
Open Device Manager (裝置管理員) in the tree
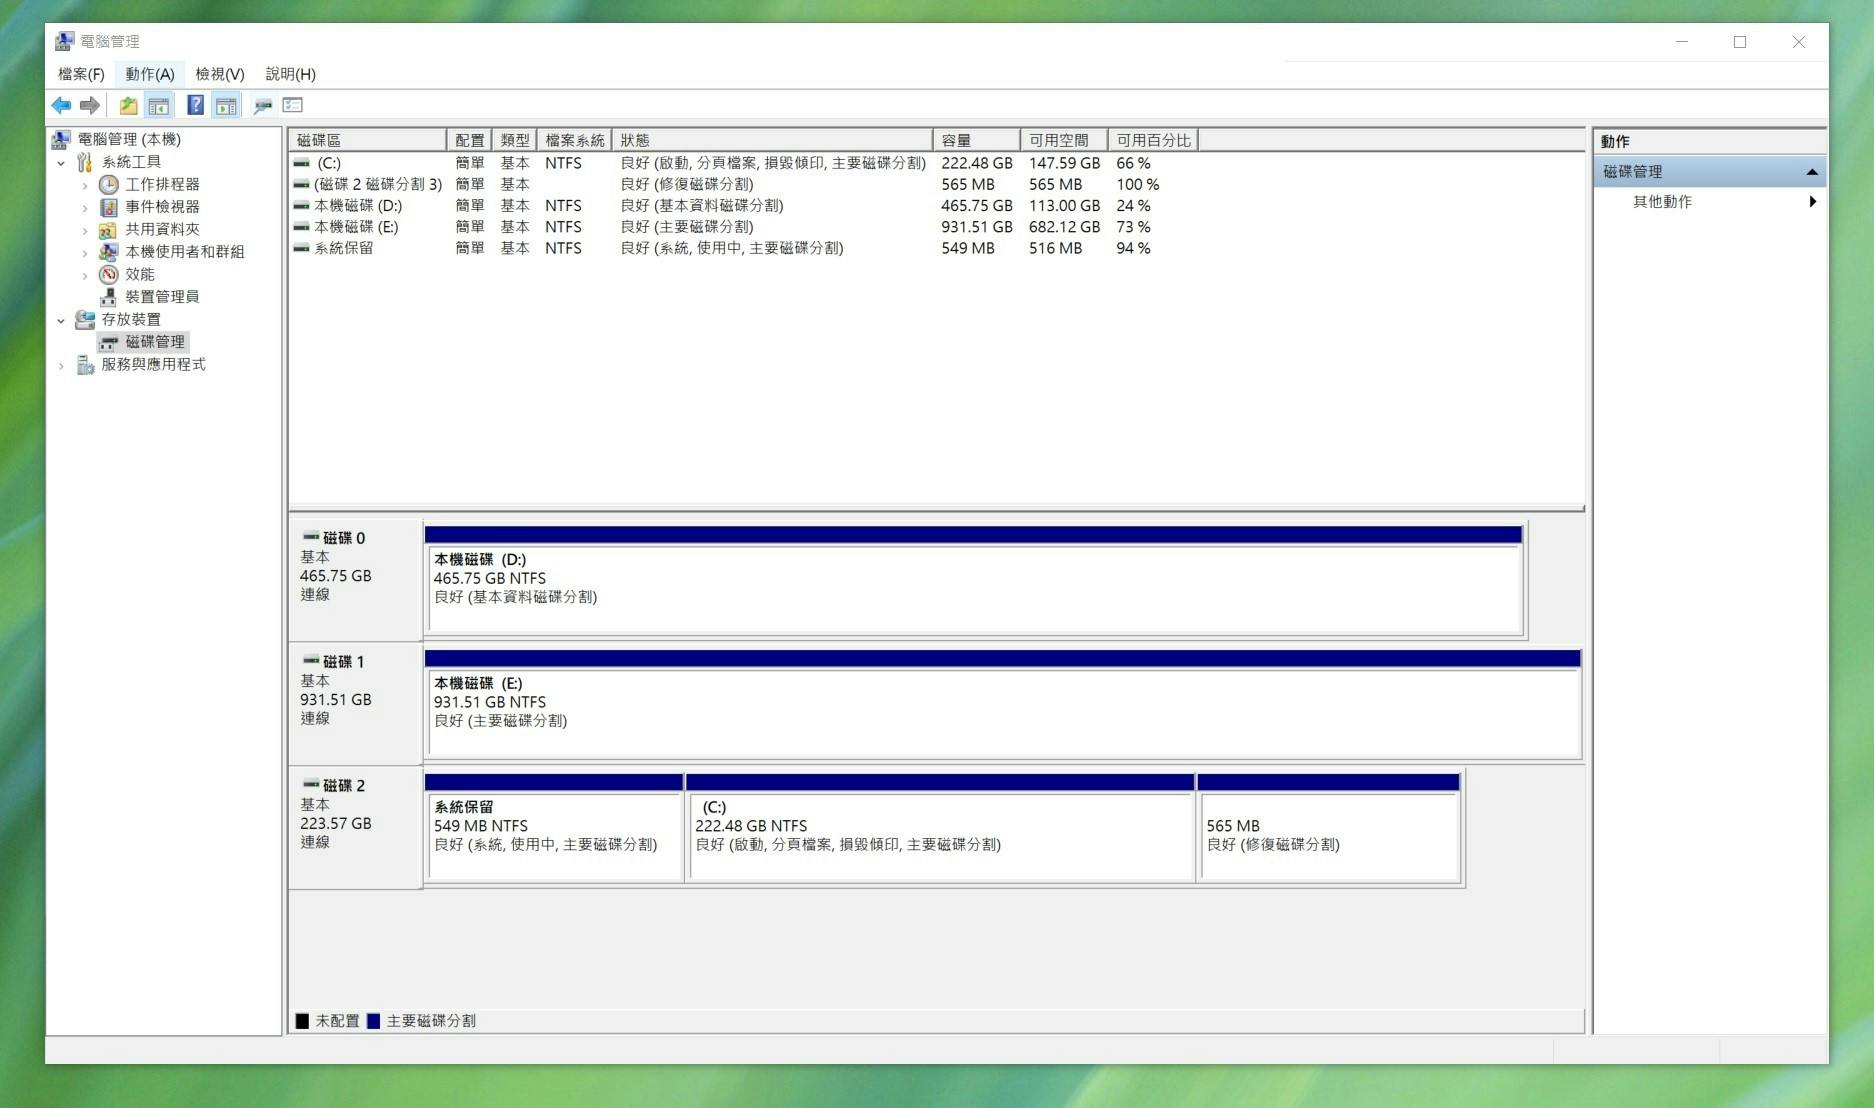point(161,297)
